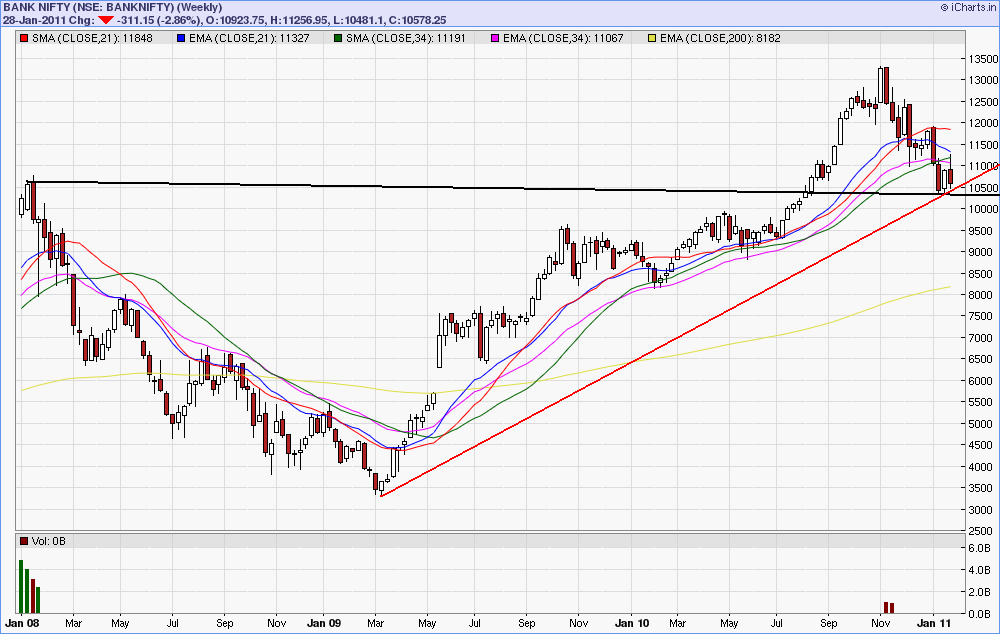Click the chart title BANK NIFTY (NSE: BANKNIFTY) (Weekly)
Viewport: 1000px width, 634px height.
pos(113,7)
